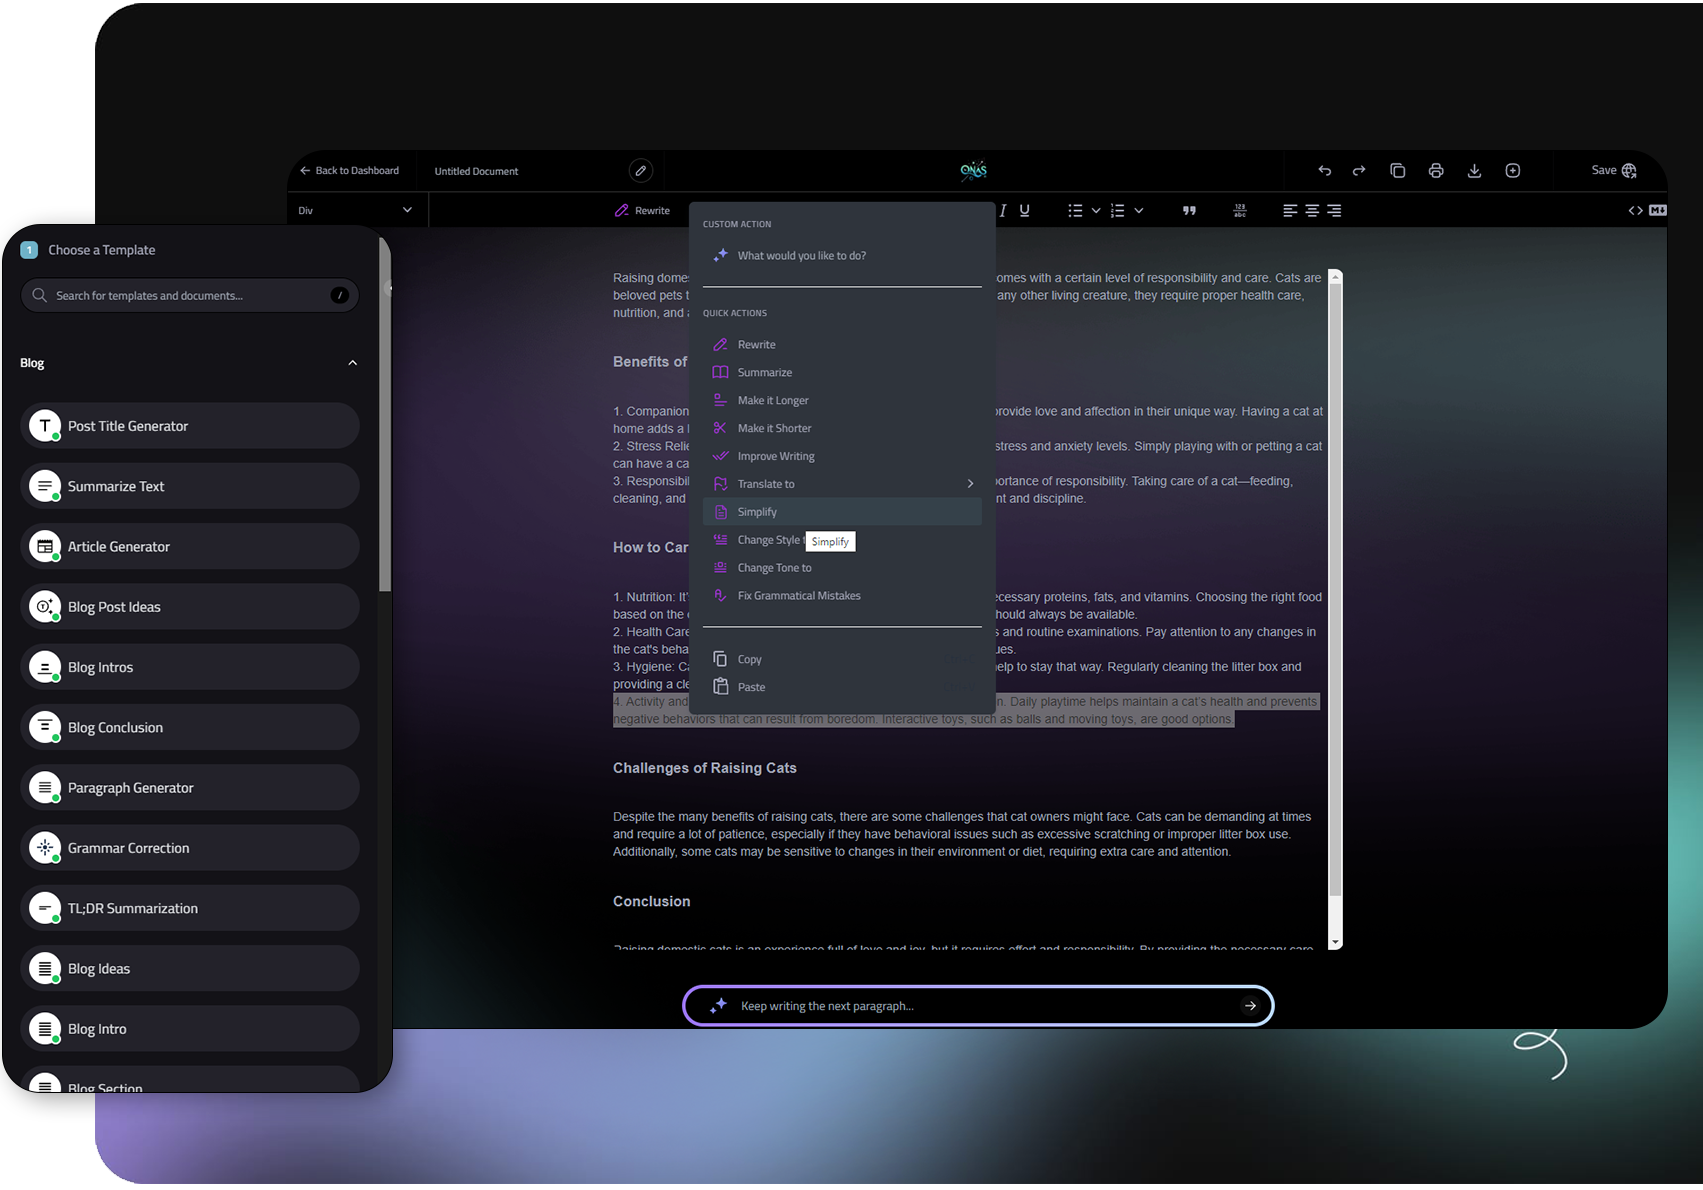The height and width of the screenshot is (1190, 1703).
Task: Choose Summarize from quick actions
Action: pos(842,372)
